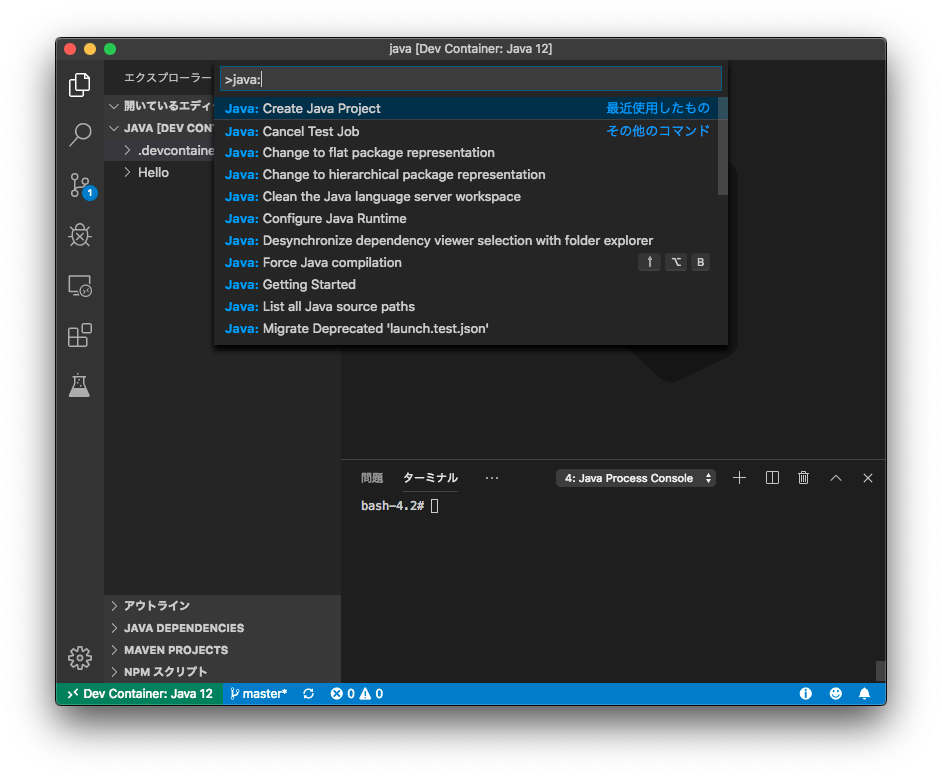Select 4: Java Process Console dropdown

636,478
